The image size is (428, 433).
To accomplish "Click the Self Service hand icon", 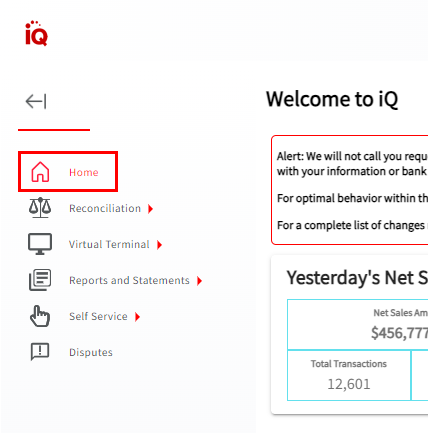I will click(x=40, y=316).
